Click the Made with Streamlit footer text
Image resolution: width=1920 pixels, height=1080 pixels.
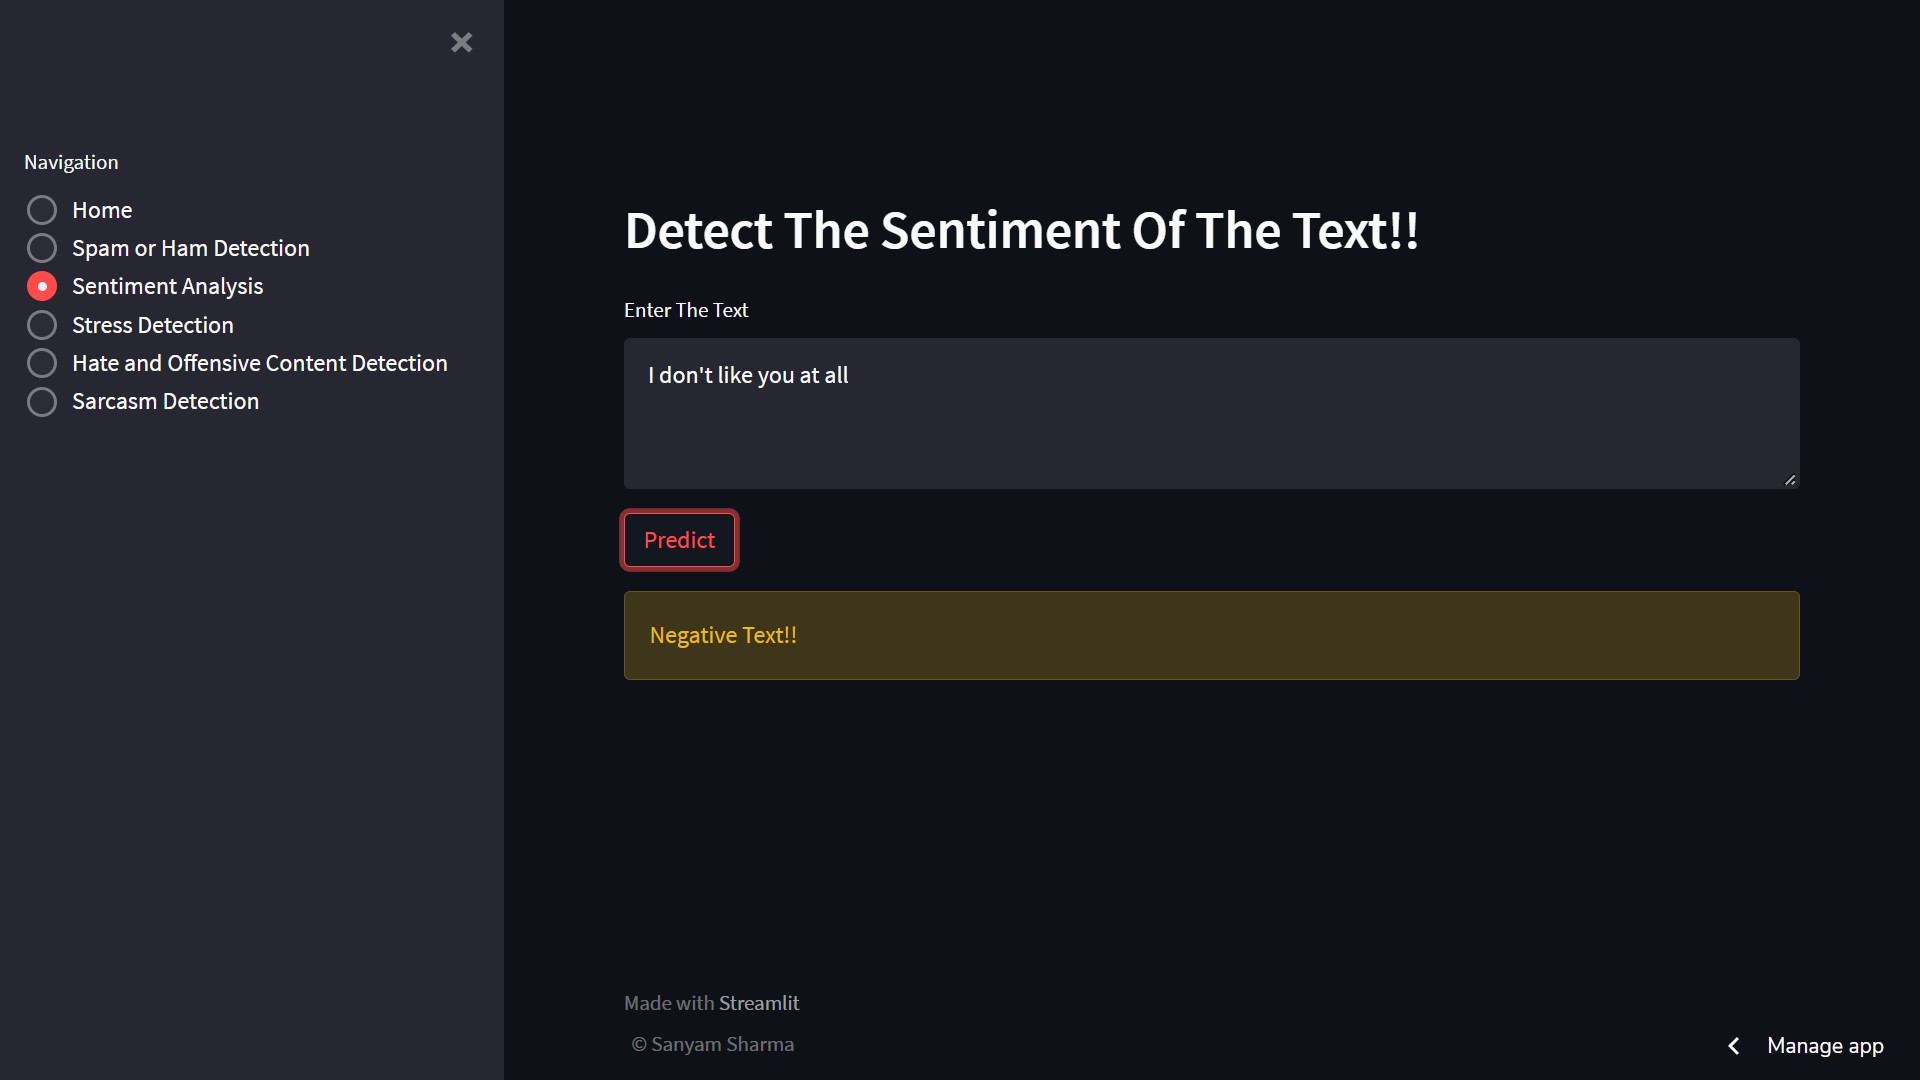tap(711, 1002)
